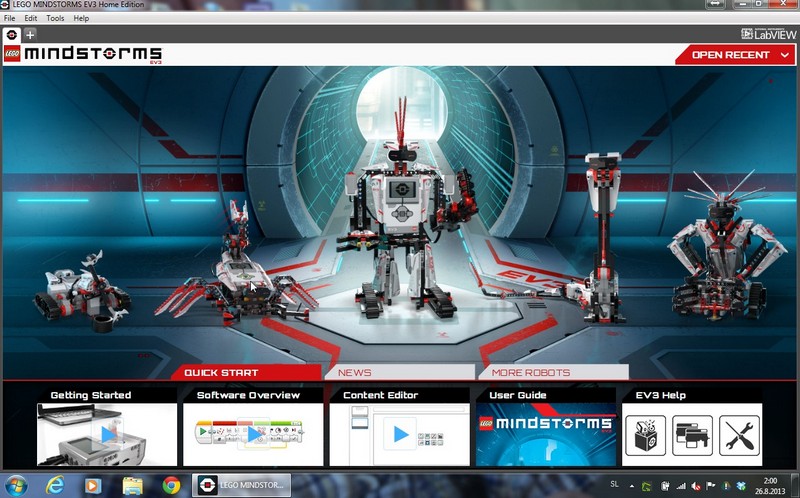This screenshot has height=498, width=800.
Task: Click the Software Overview heading
Action: 248,395
